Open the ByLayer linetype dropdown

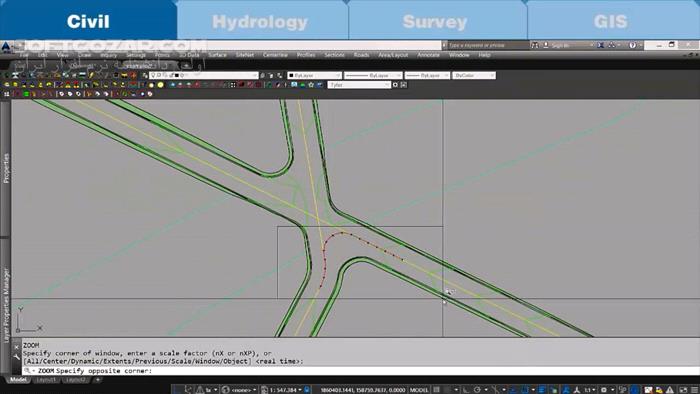[x=373, y=75]
